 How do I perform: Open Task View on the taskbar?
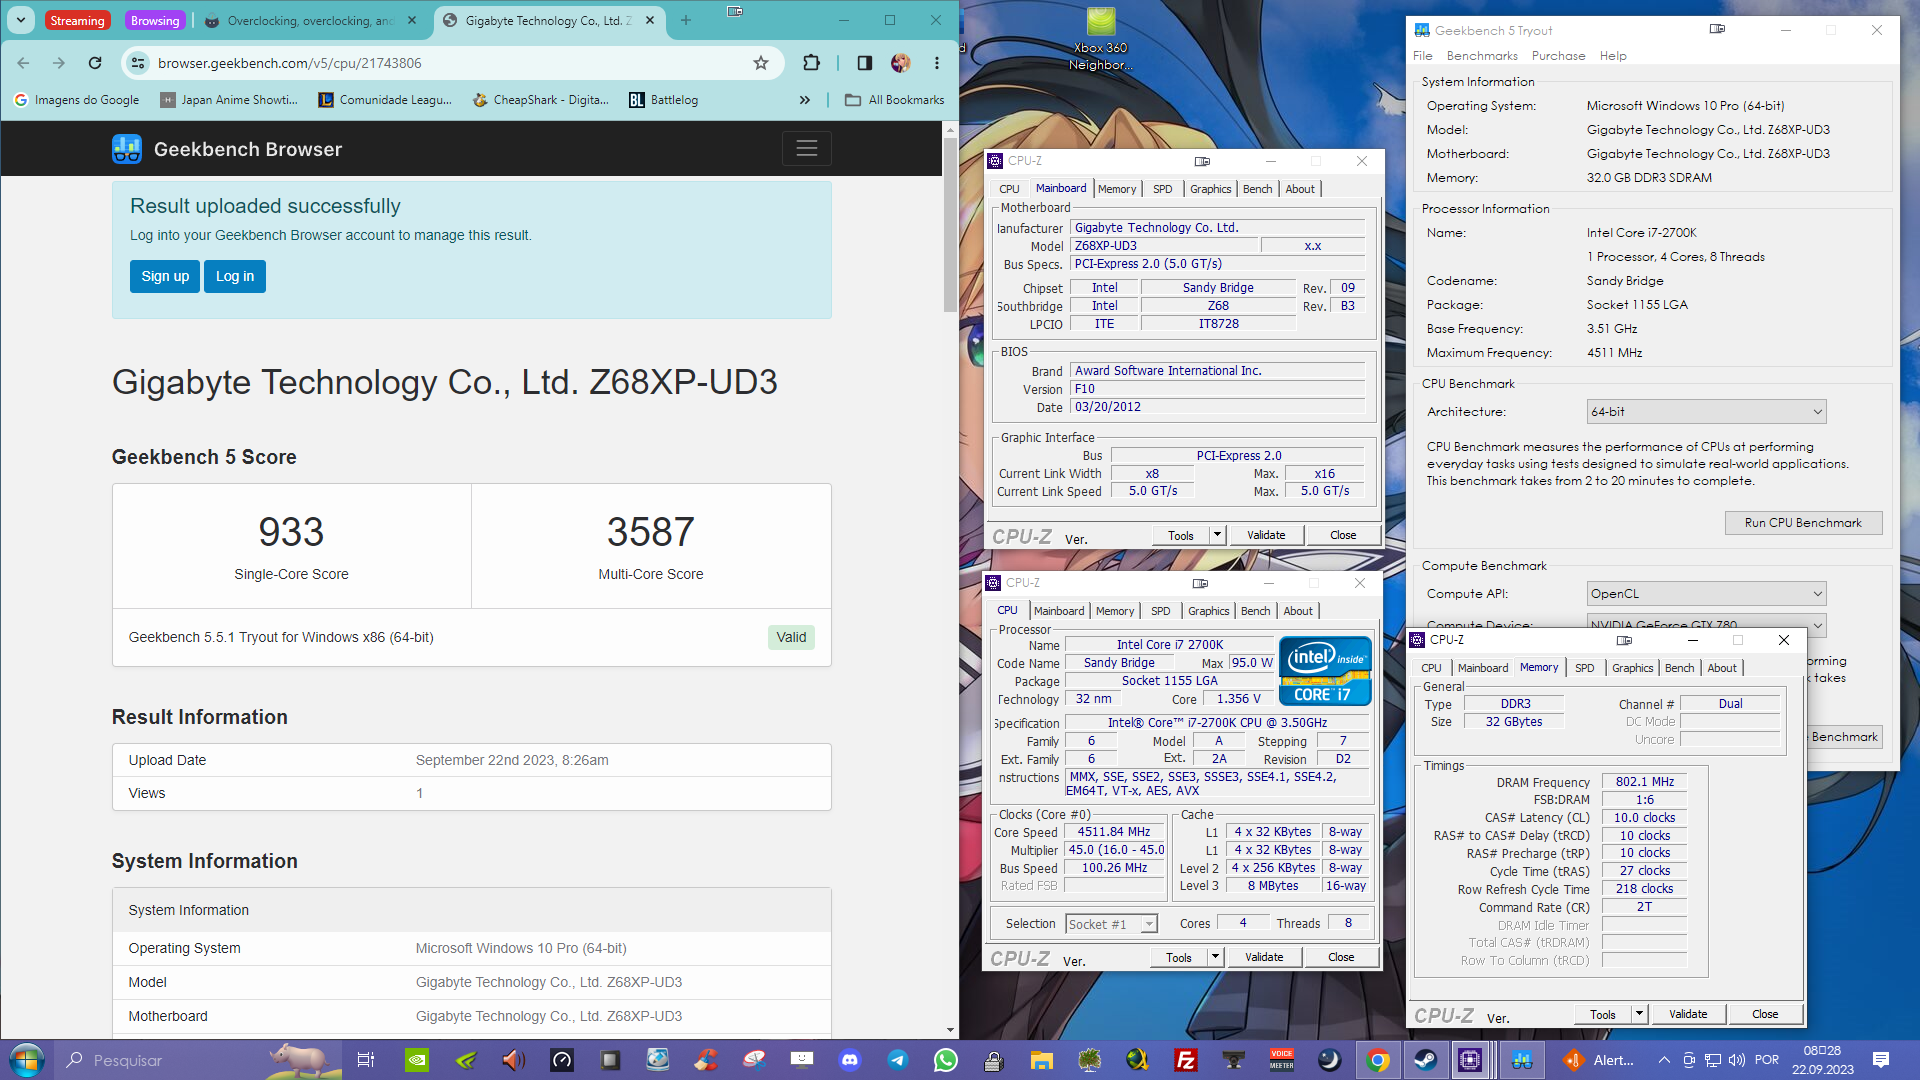(x=366, y=1060)
